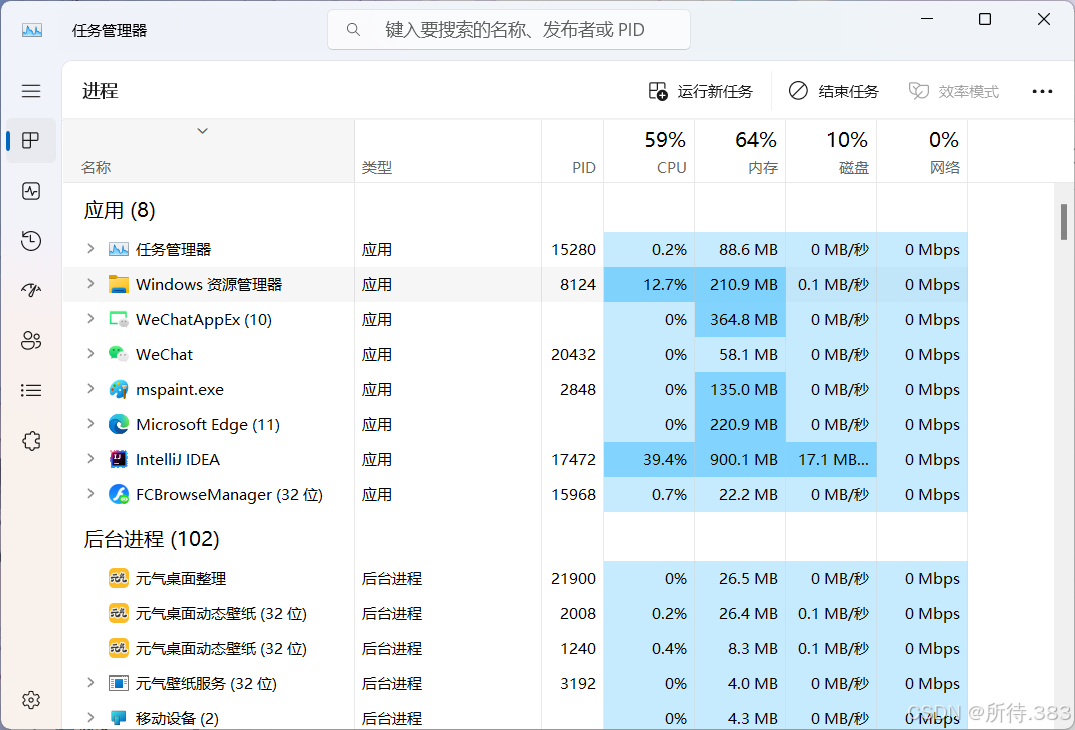Expand the 移动设备 (2) group
The width and height of the screenshot is (1075, 730).
[90, 717]
